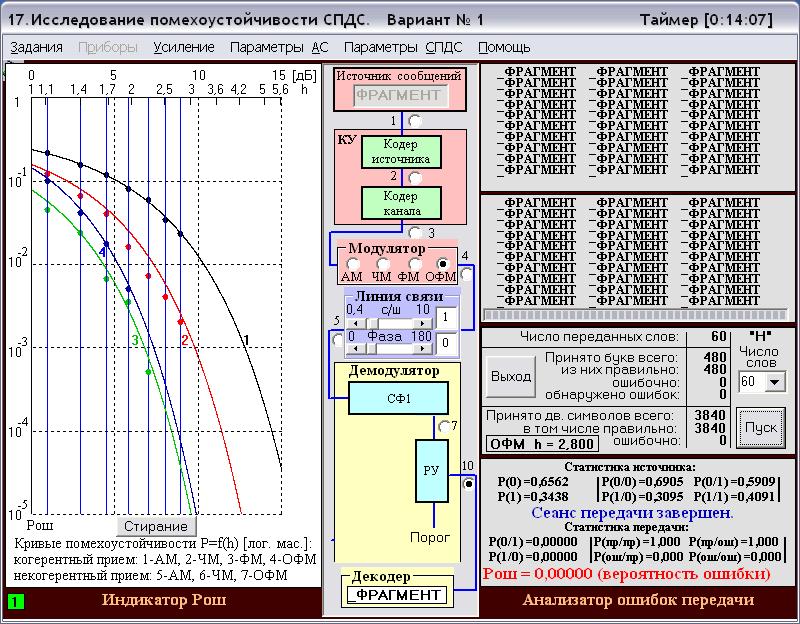The height and width of the screenshot is (624, 800).
Task: Click the РУ decision block
Action: (x=432, y=470)
